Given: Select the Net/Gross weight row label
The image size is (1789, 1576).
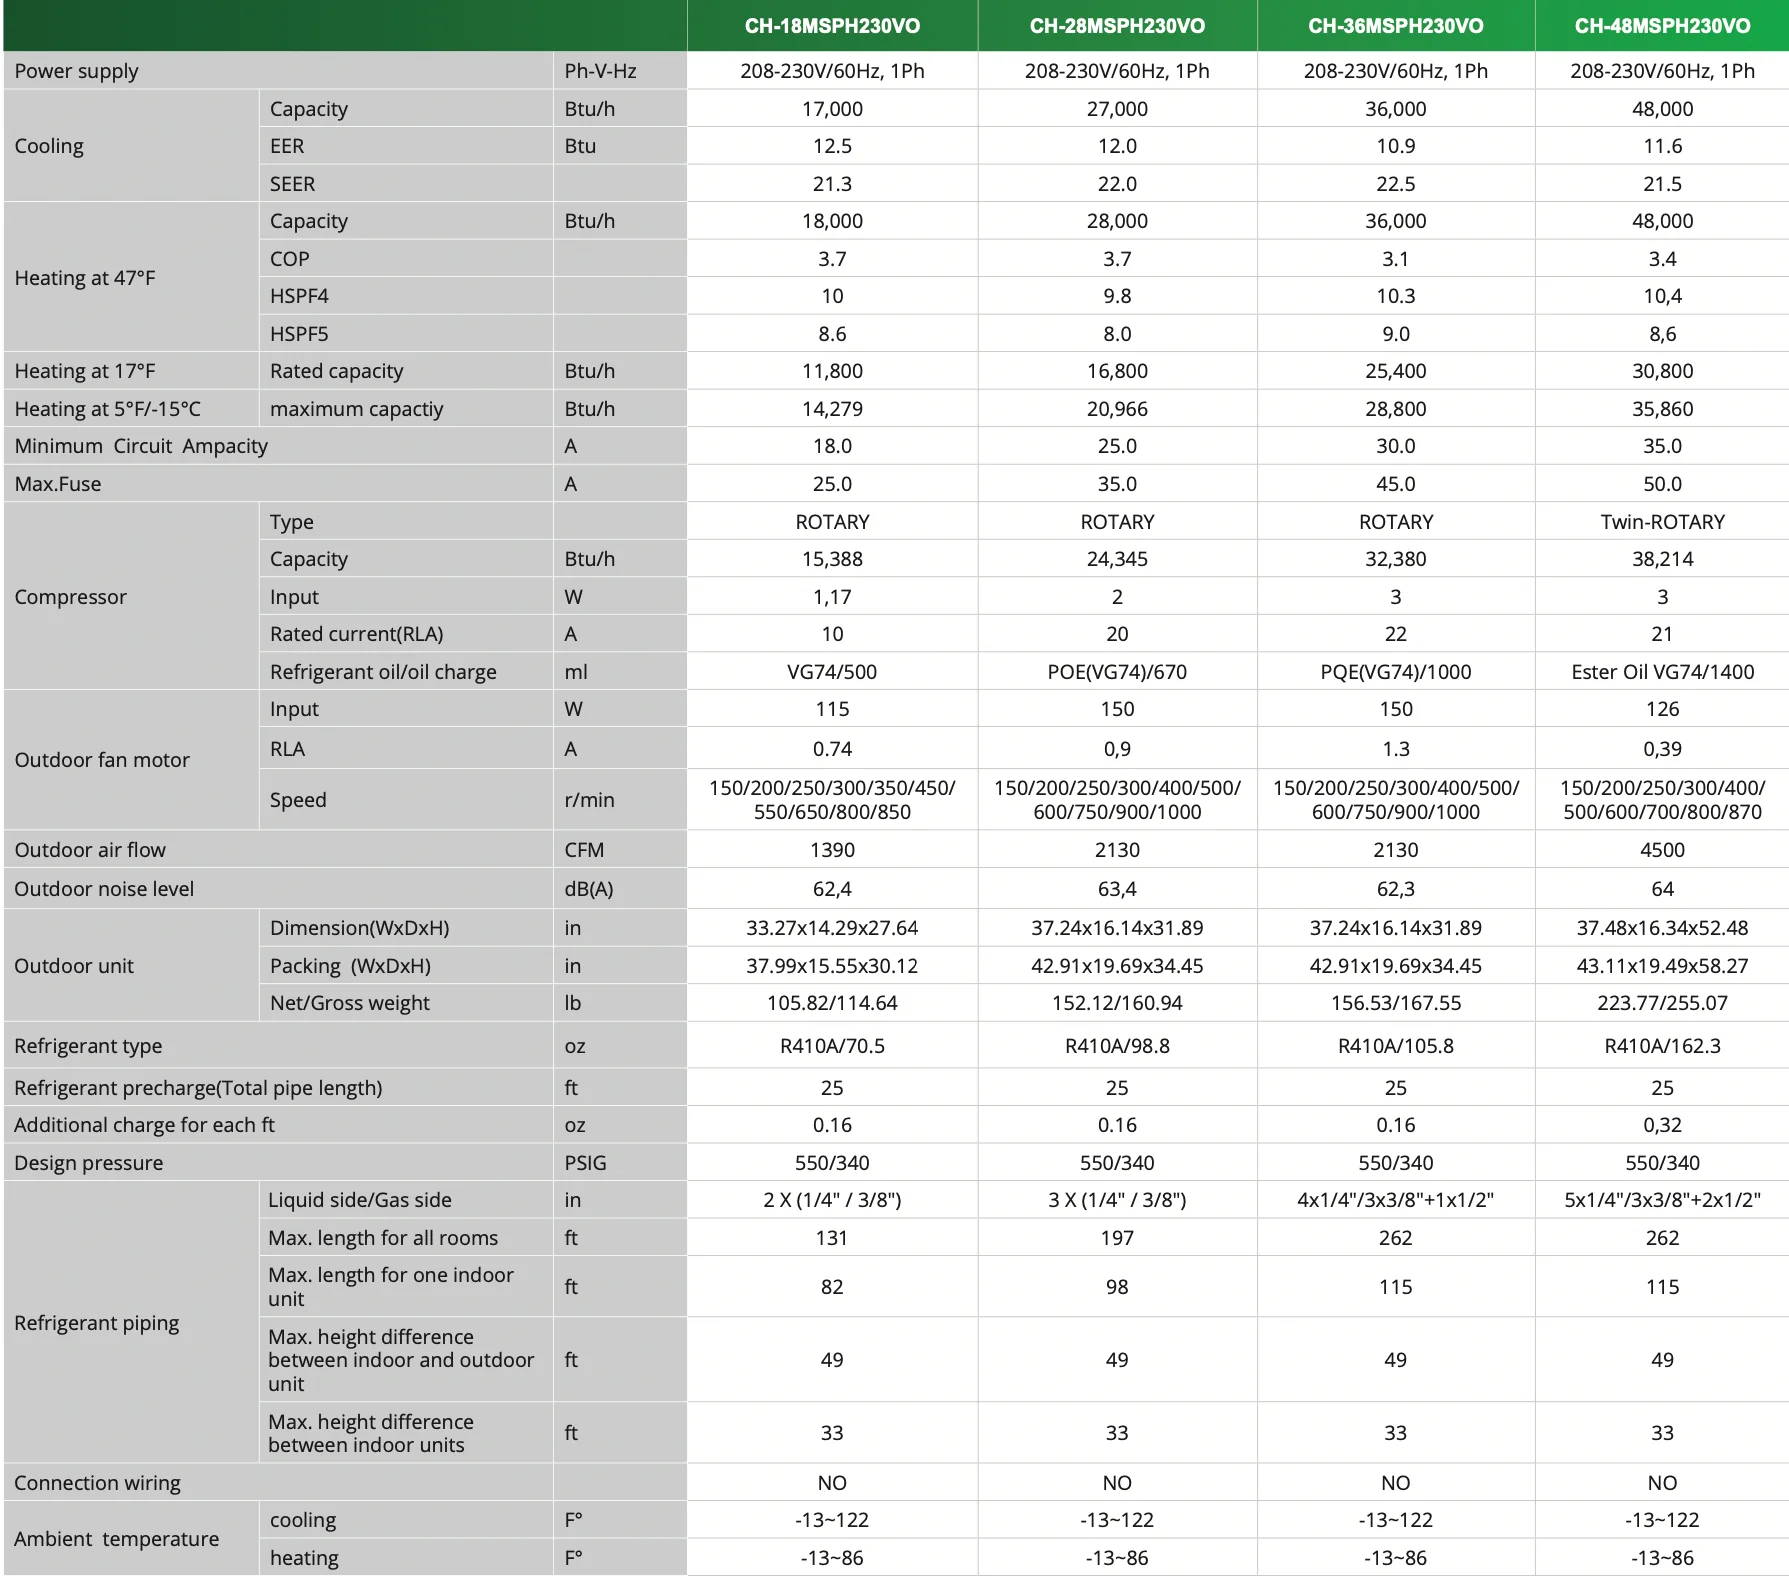Looking at the screenshot, I should coord(350,1003).
